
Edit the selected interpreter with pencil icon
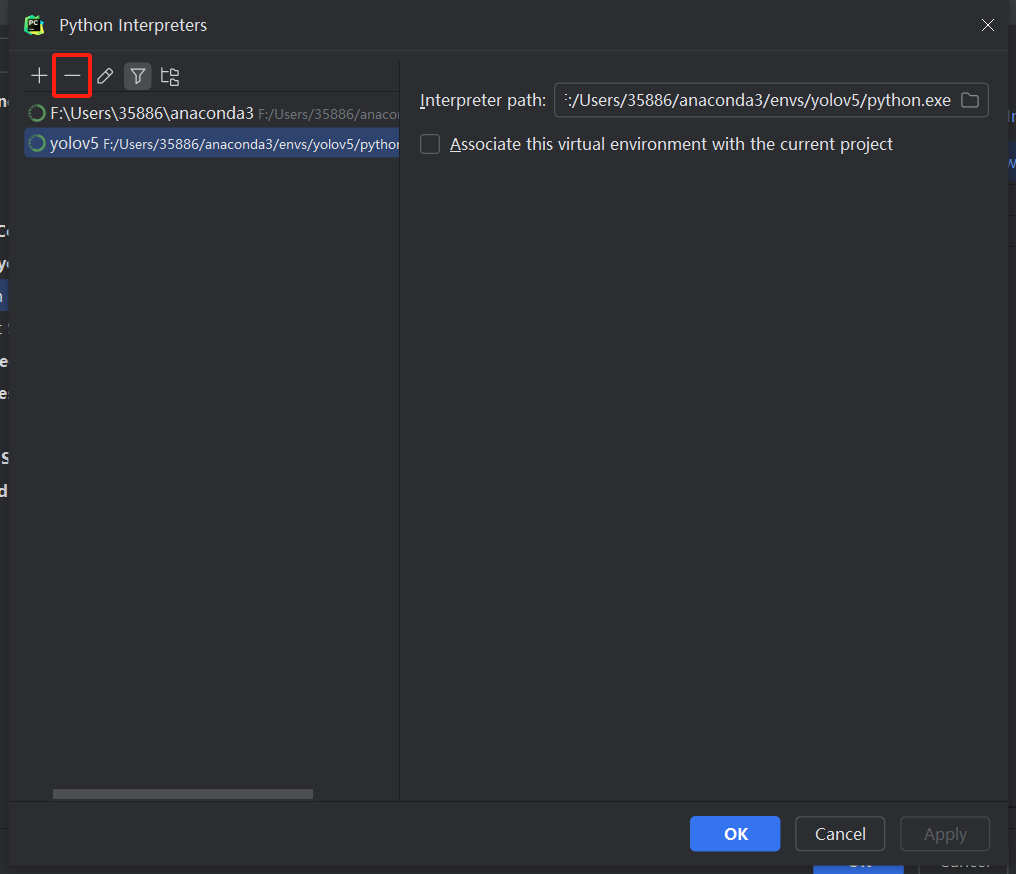click(104, 75)
